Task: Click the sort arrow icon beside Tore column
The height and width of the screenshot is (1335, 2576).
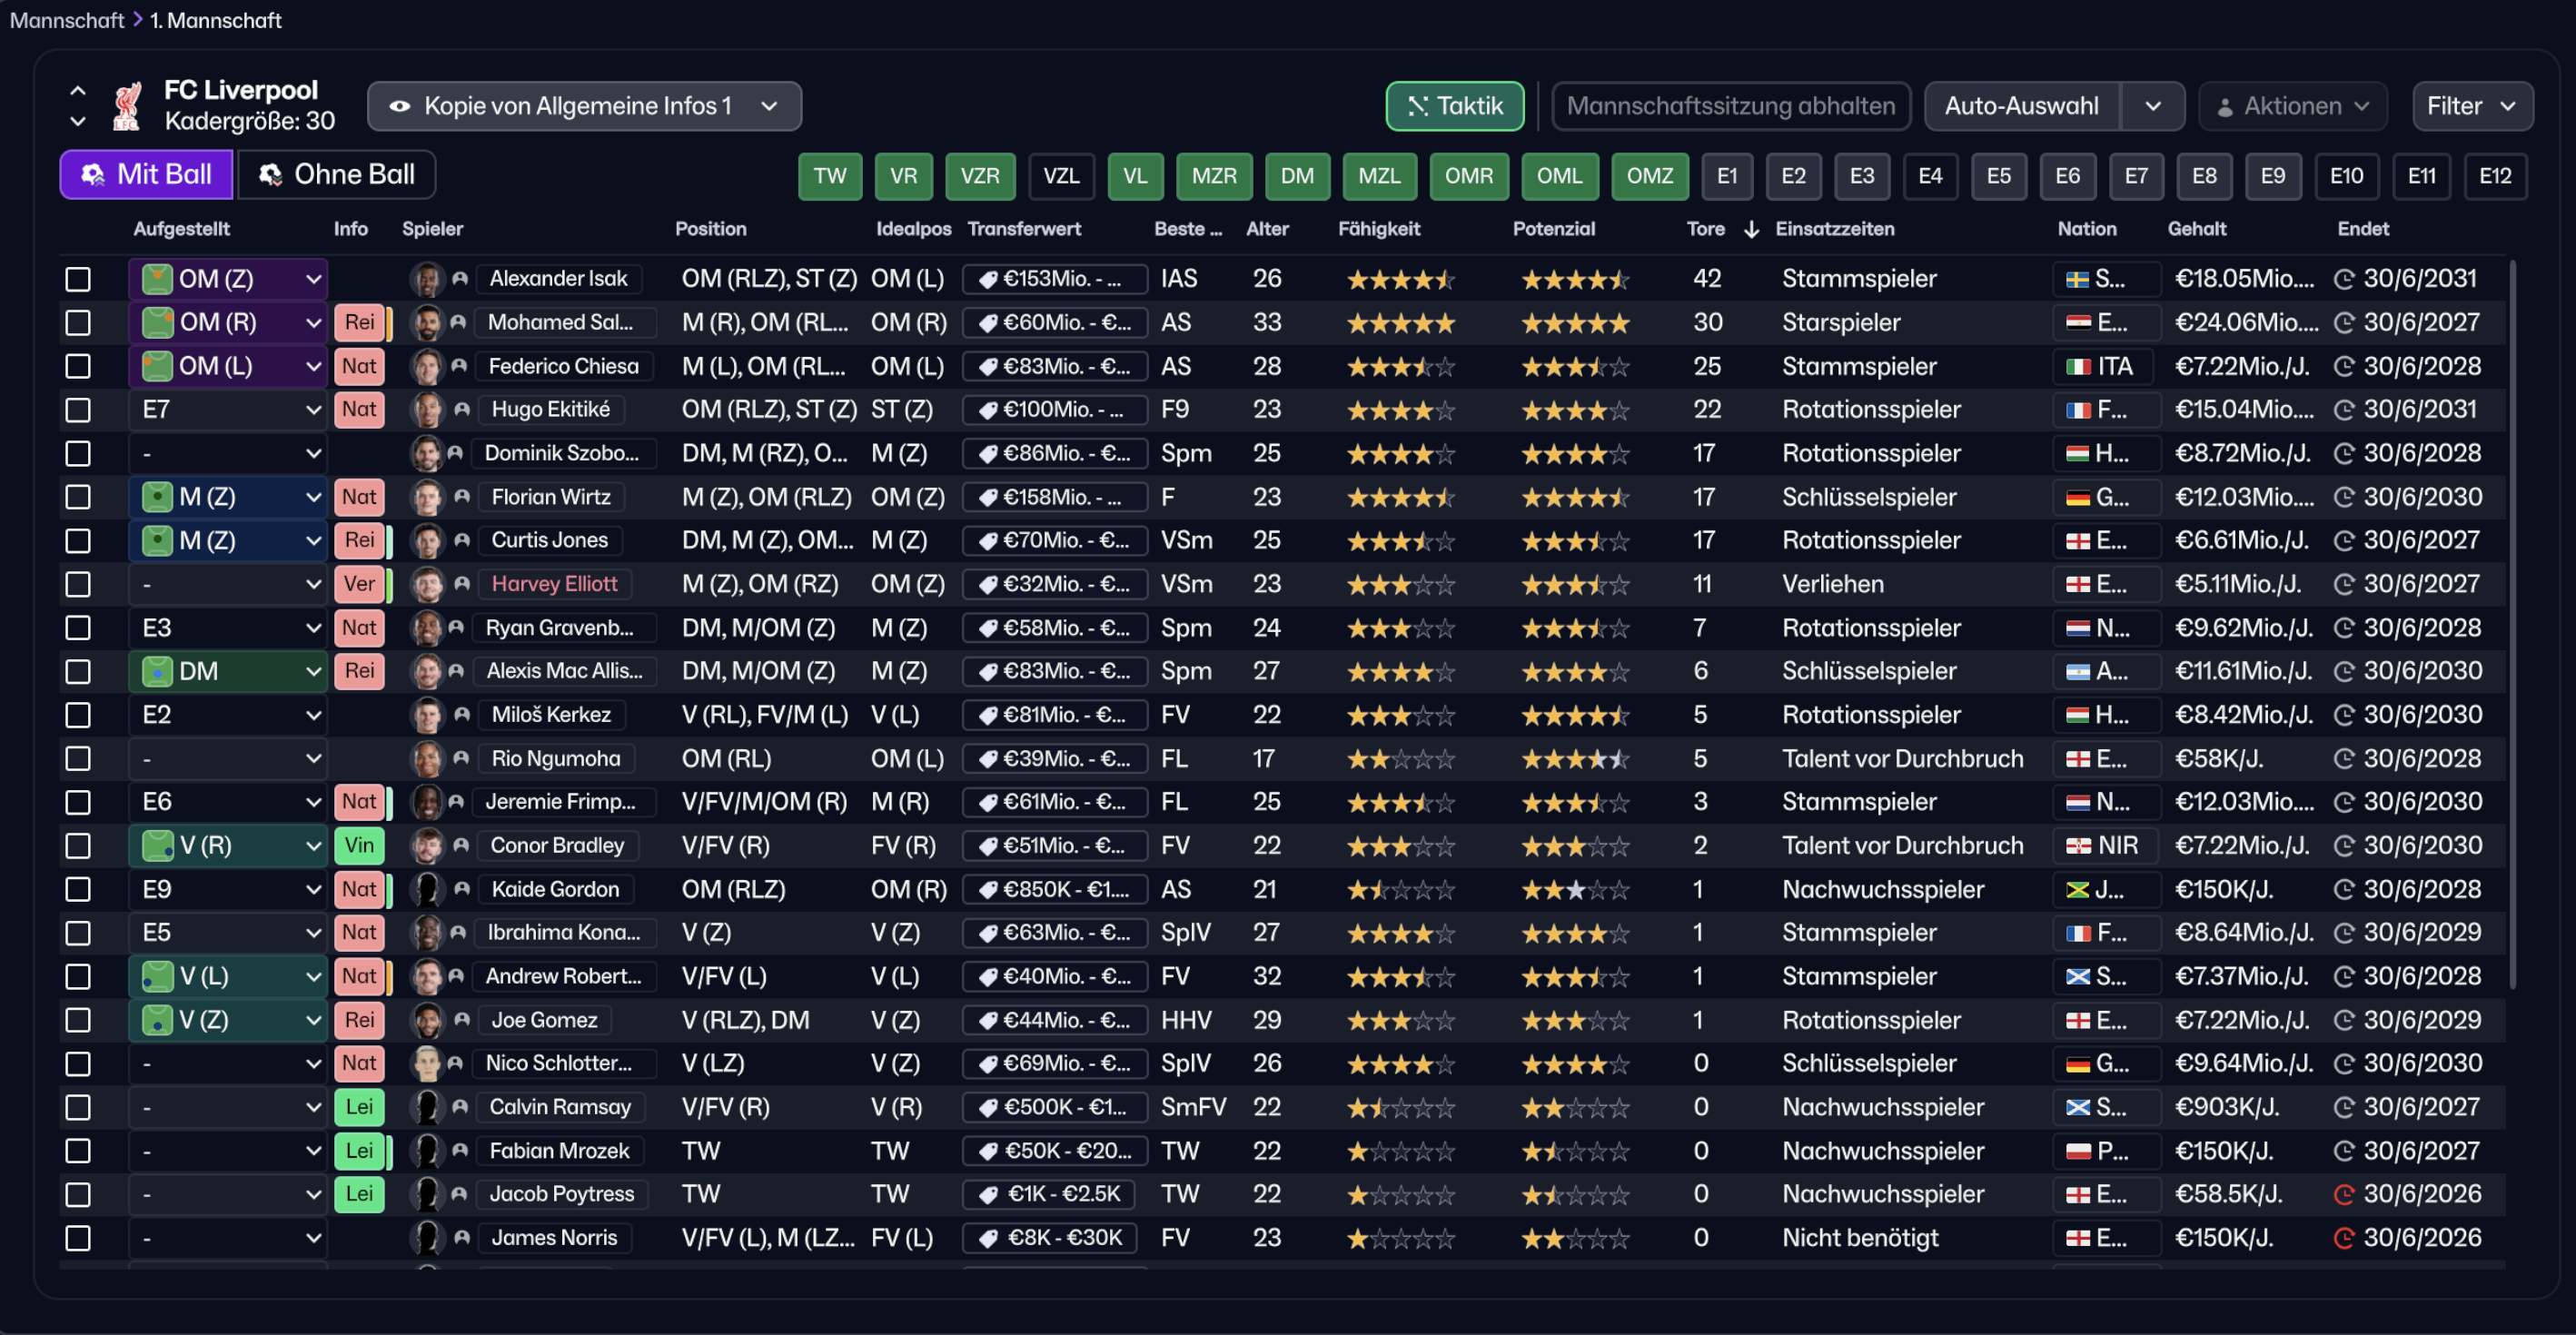Action: 1751,229
